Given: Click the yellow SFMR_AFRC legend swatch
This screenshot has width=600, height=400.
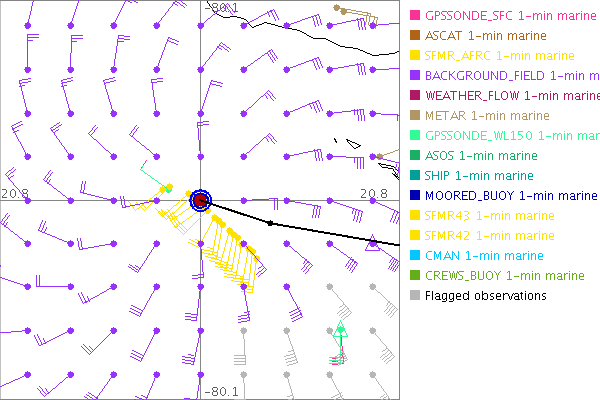Looking at the screenshot, I should (415, 56).
